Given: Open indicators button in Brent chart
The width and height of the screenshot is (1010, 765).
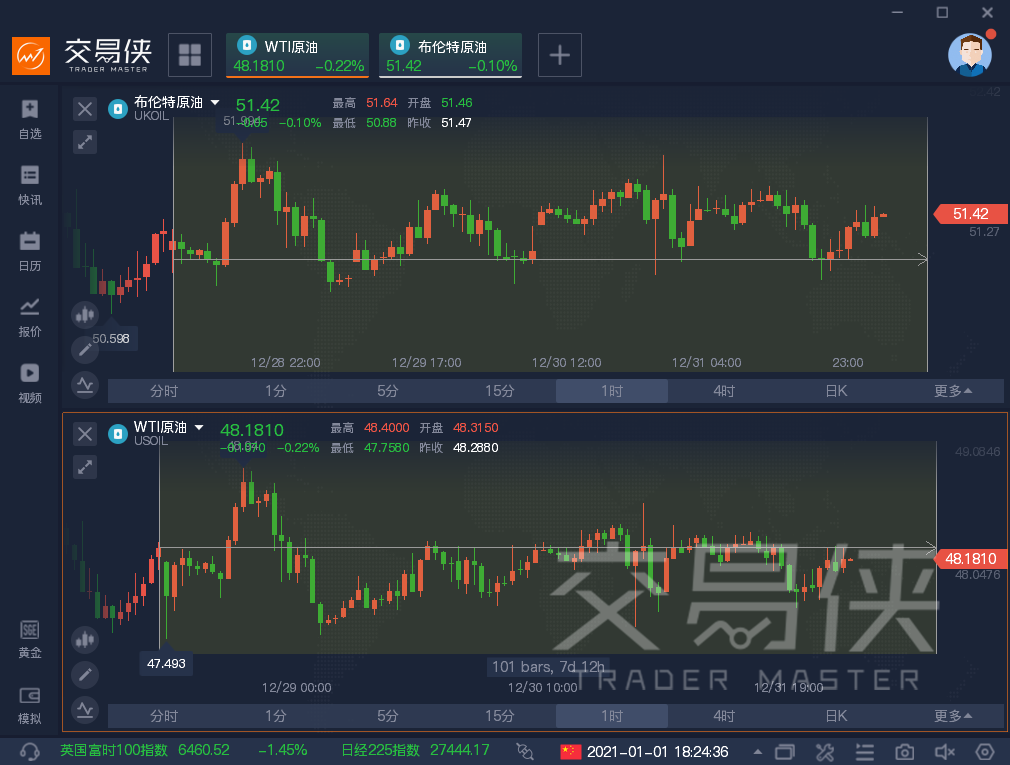Looking at the screenshot, I should point(85,385).
